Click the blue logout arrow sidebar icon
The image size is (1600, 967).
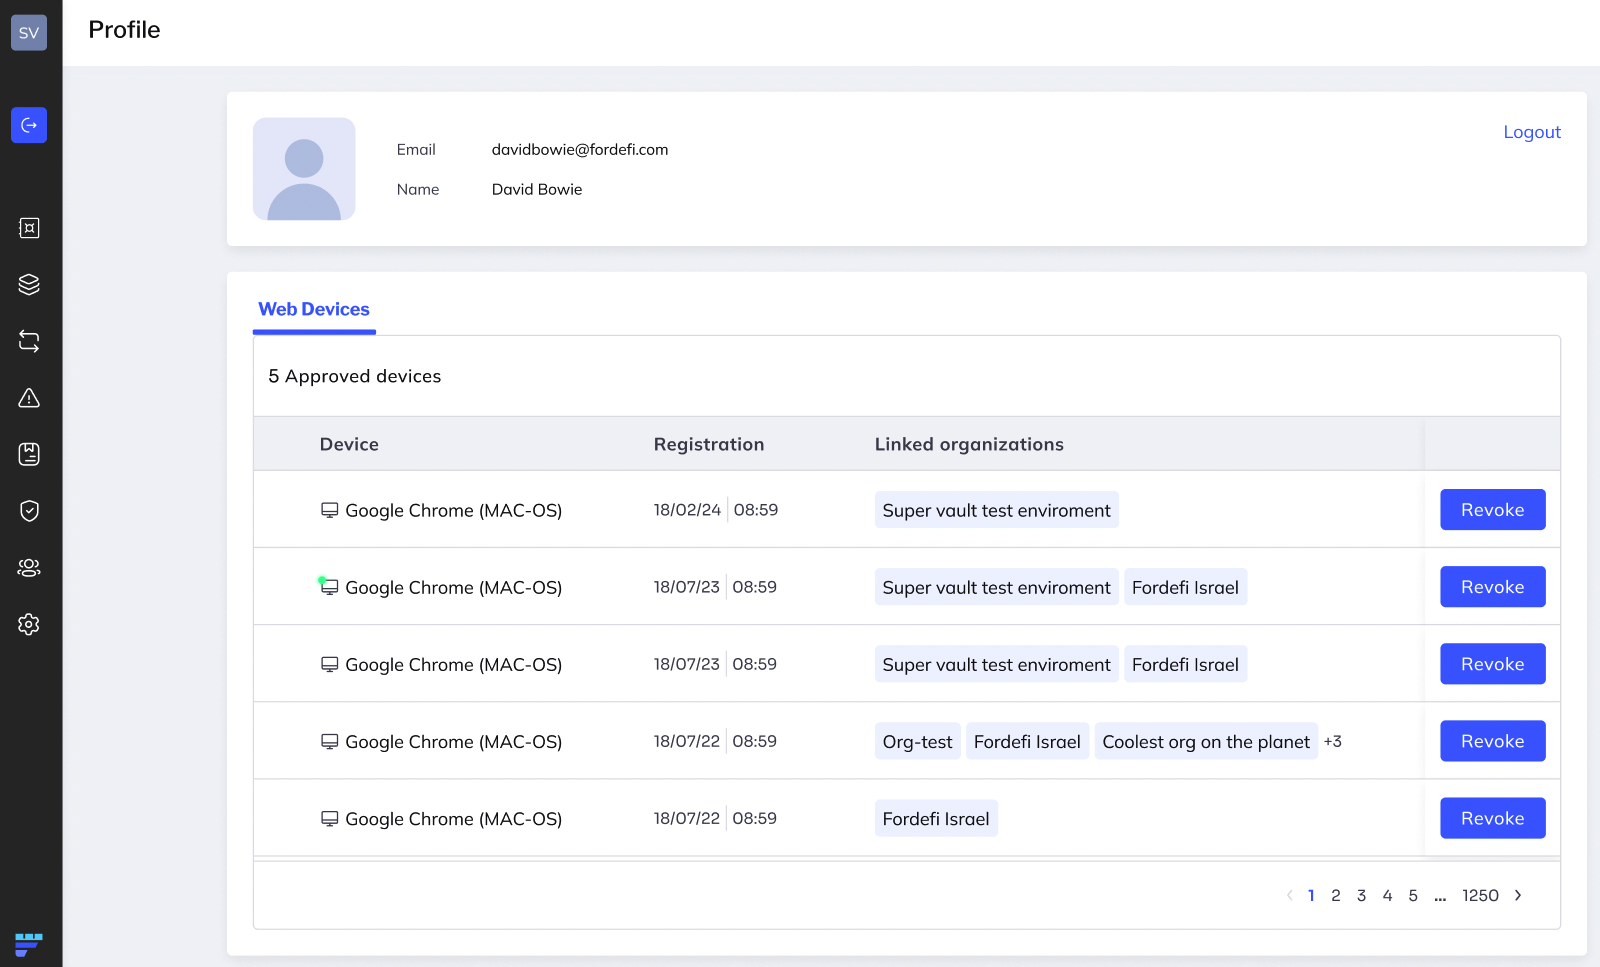pos(29,125)
